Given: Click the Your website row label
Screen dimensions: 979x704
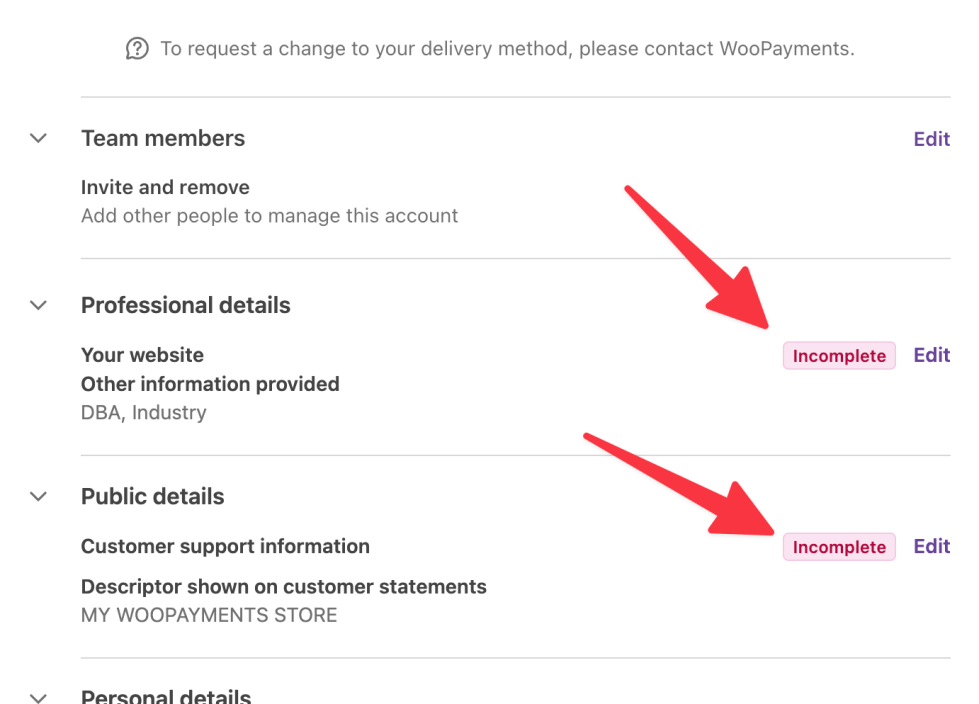Looking at the screenshot, I should coord(142,355).
